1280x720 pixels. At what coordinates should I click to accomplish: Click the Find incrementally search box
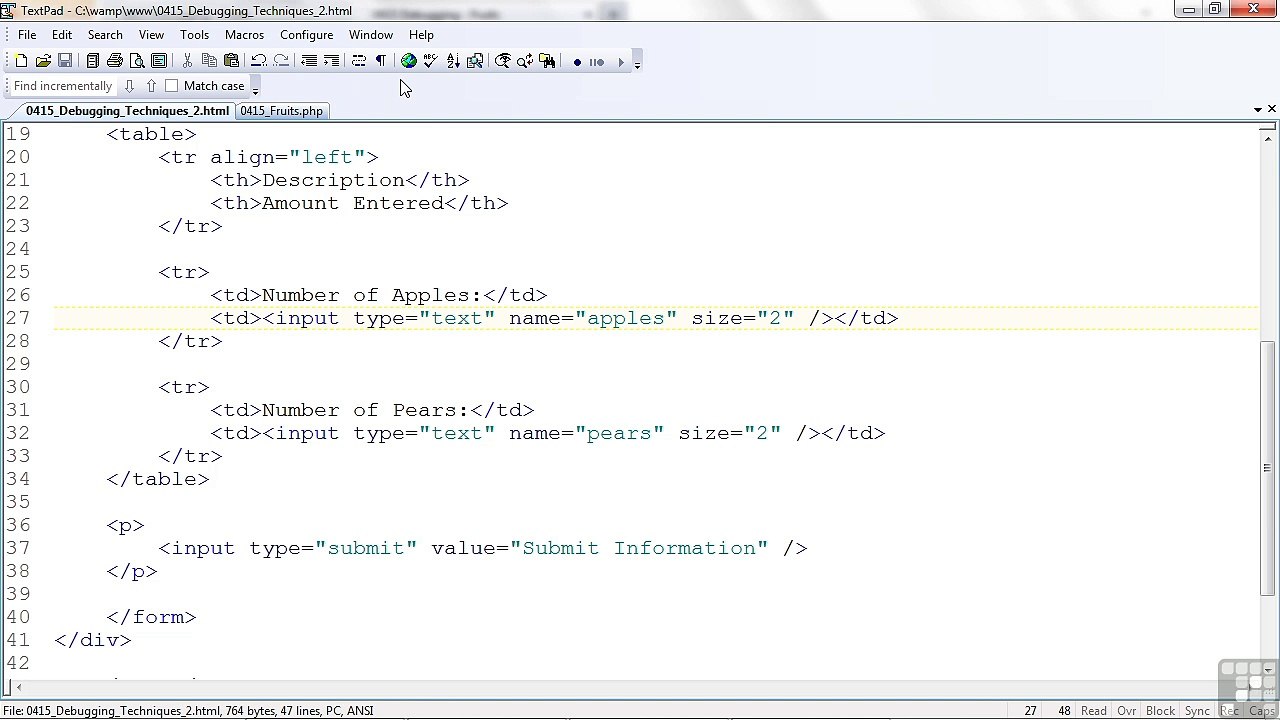point(63,86)
